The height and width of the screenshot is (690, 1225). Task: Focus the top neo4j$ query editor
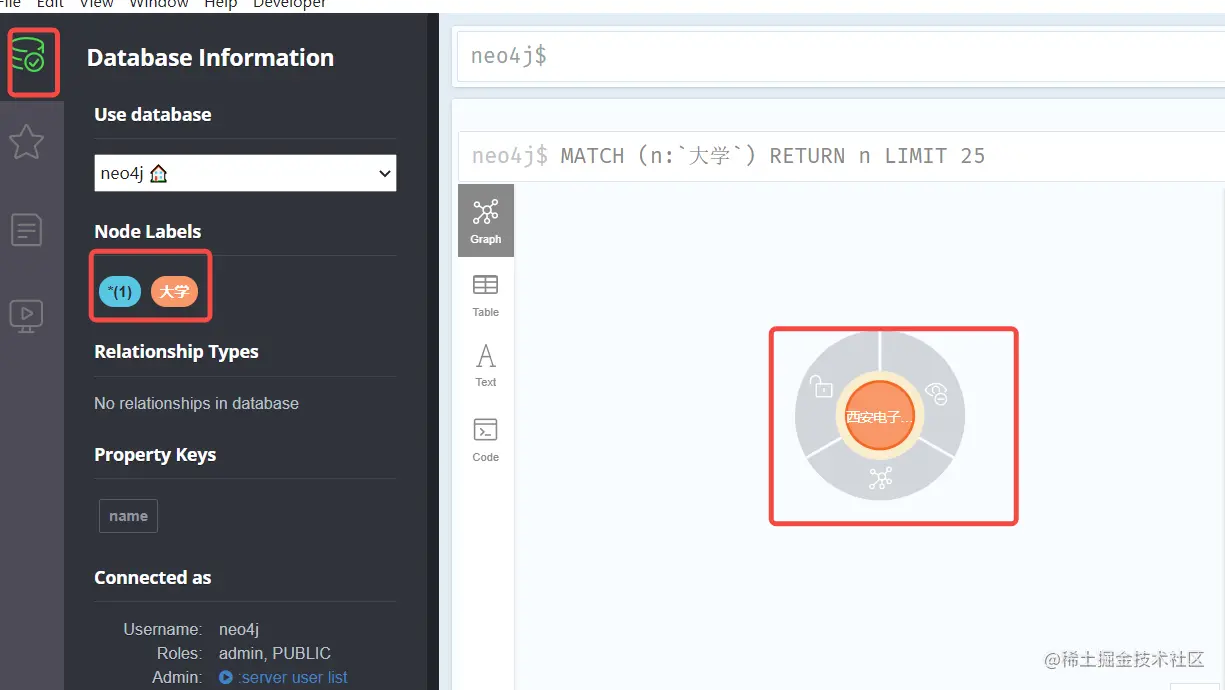(840, 56)
